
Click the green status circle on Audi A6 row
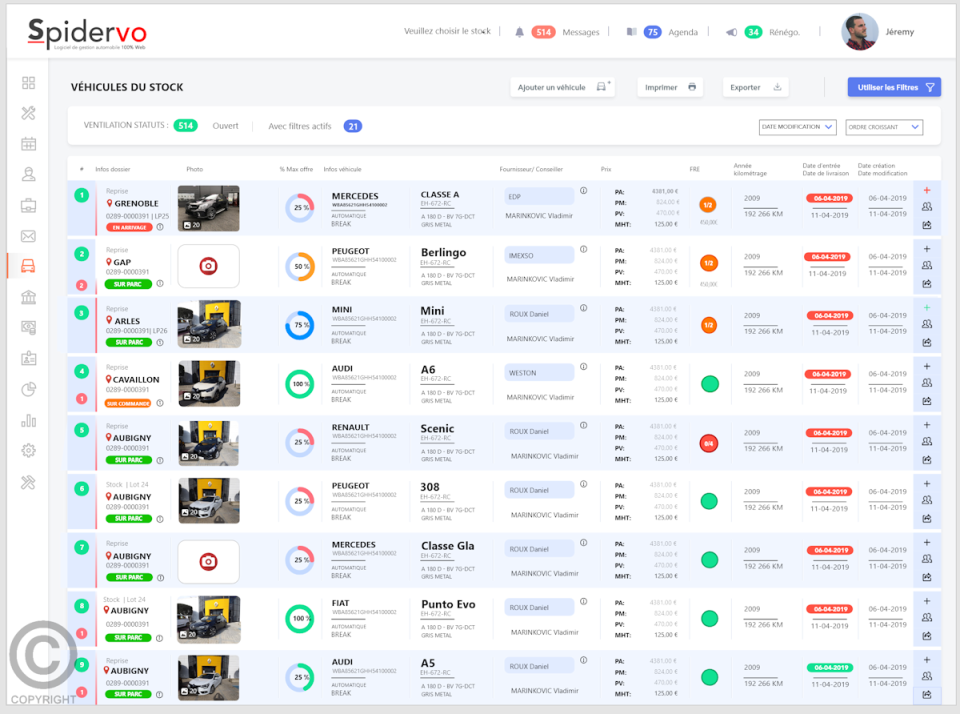[710, 383]
